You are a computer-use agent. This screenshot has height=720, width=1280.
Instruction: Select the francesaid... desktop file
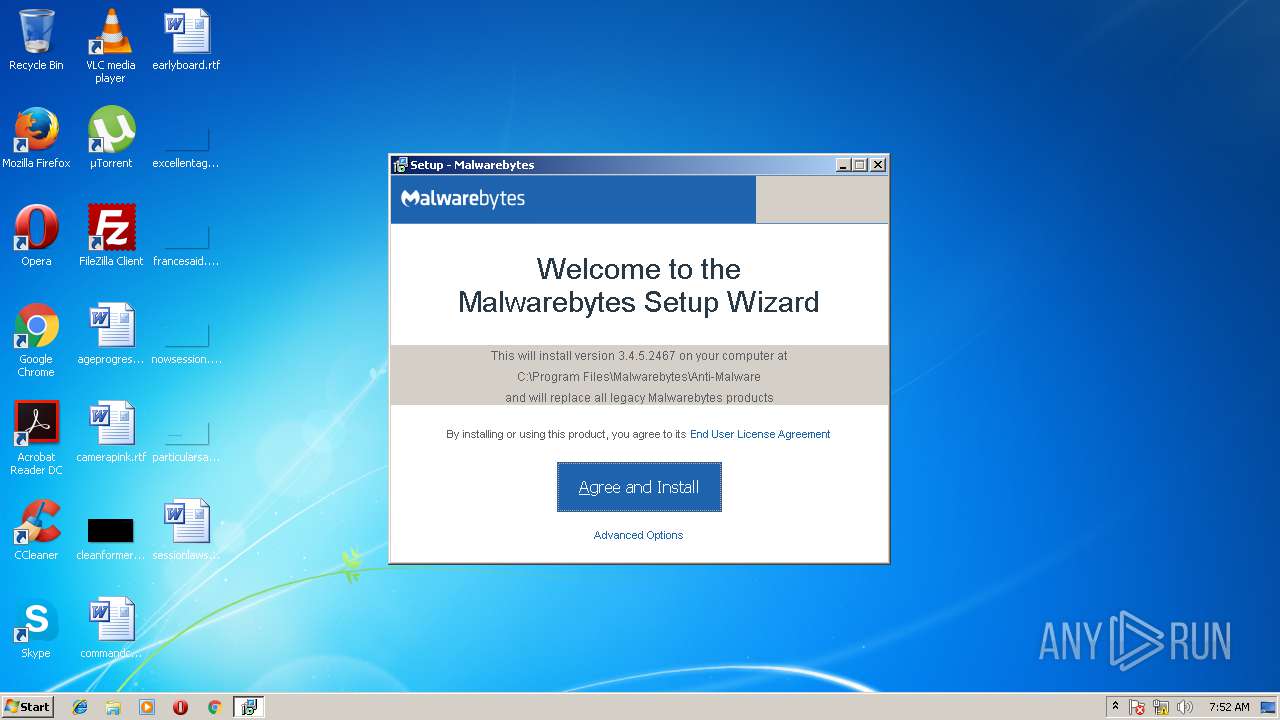[x=186, y=246]
